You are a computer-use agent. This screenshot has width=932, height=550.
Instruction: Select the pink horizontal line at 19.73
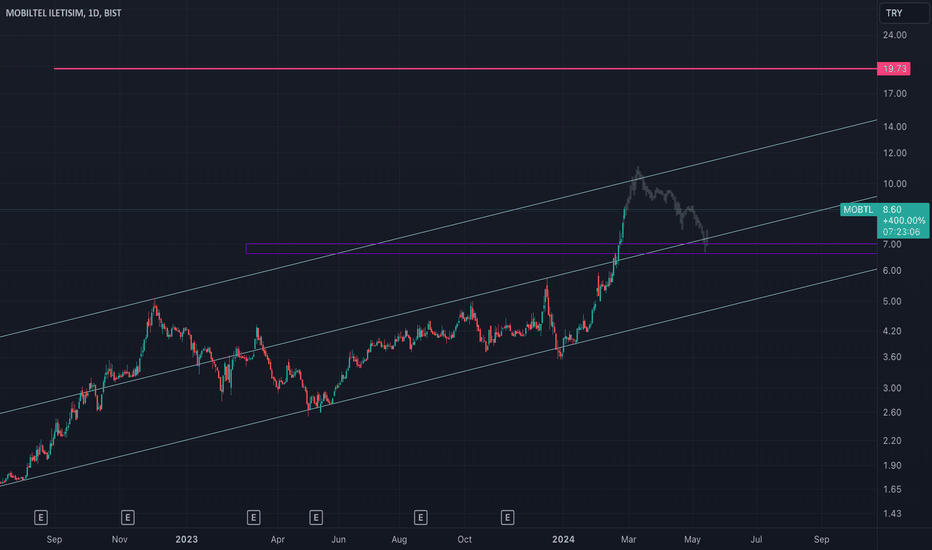coord(464,69)
